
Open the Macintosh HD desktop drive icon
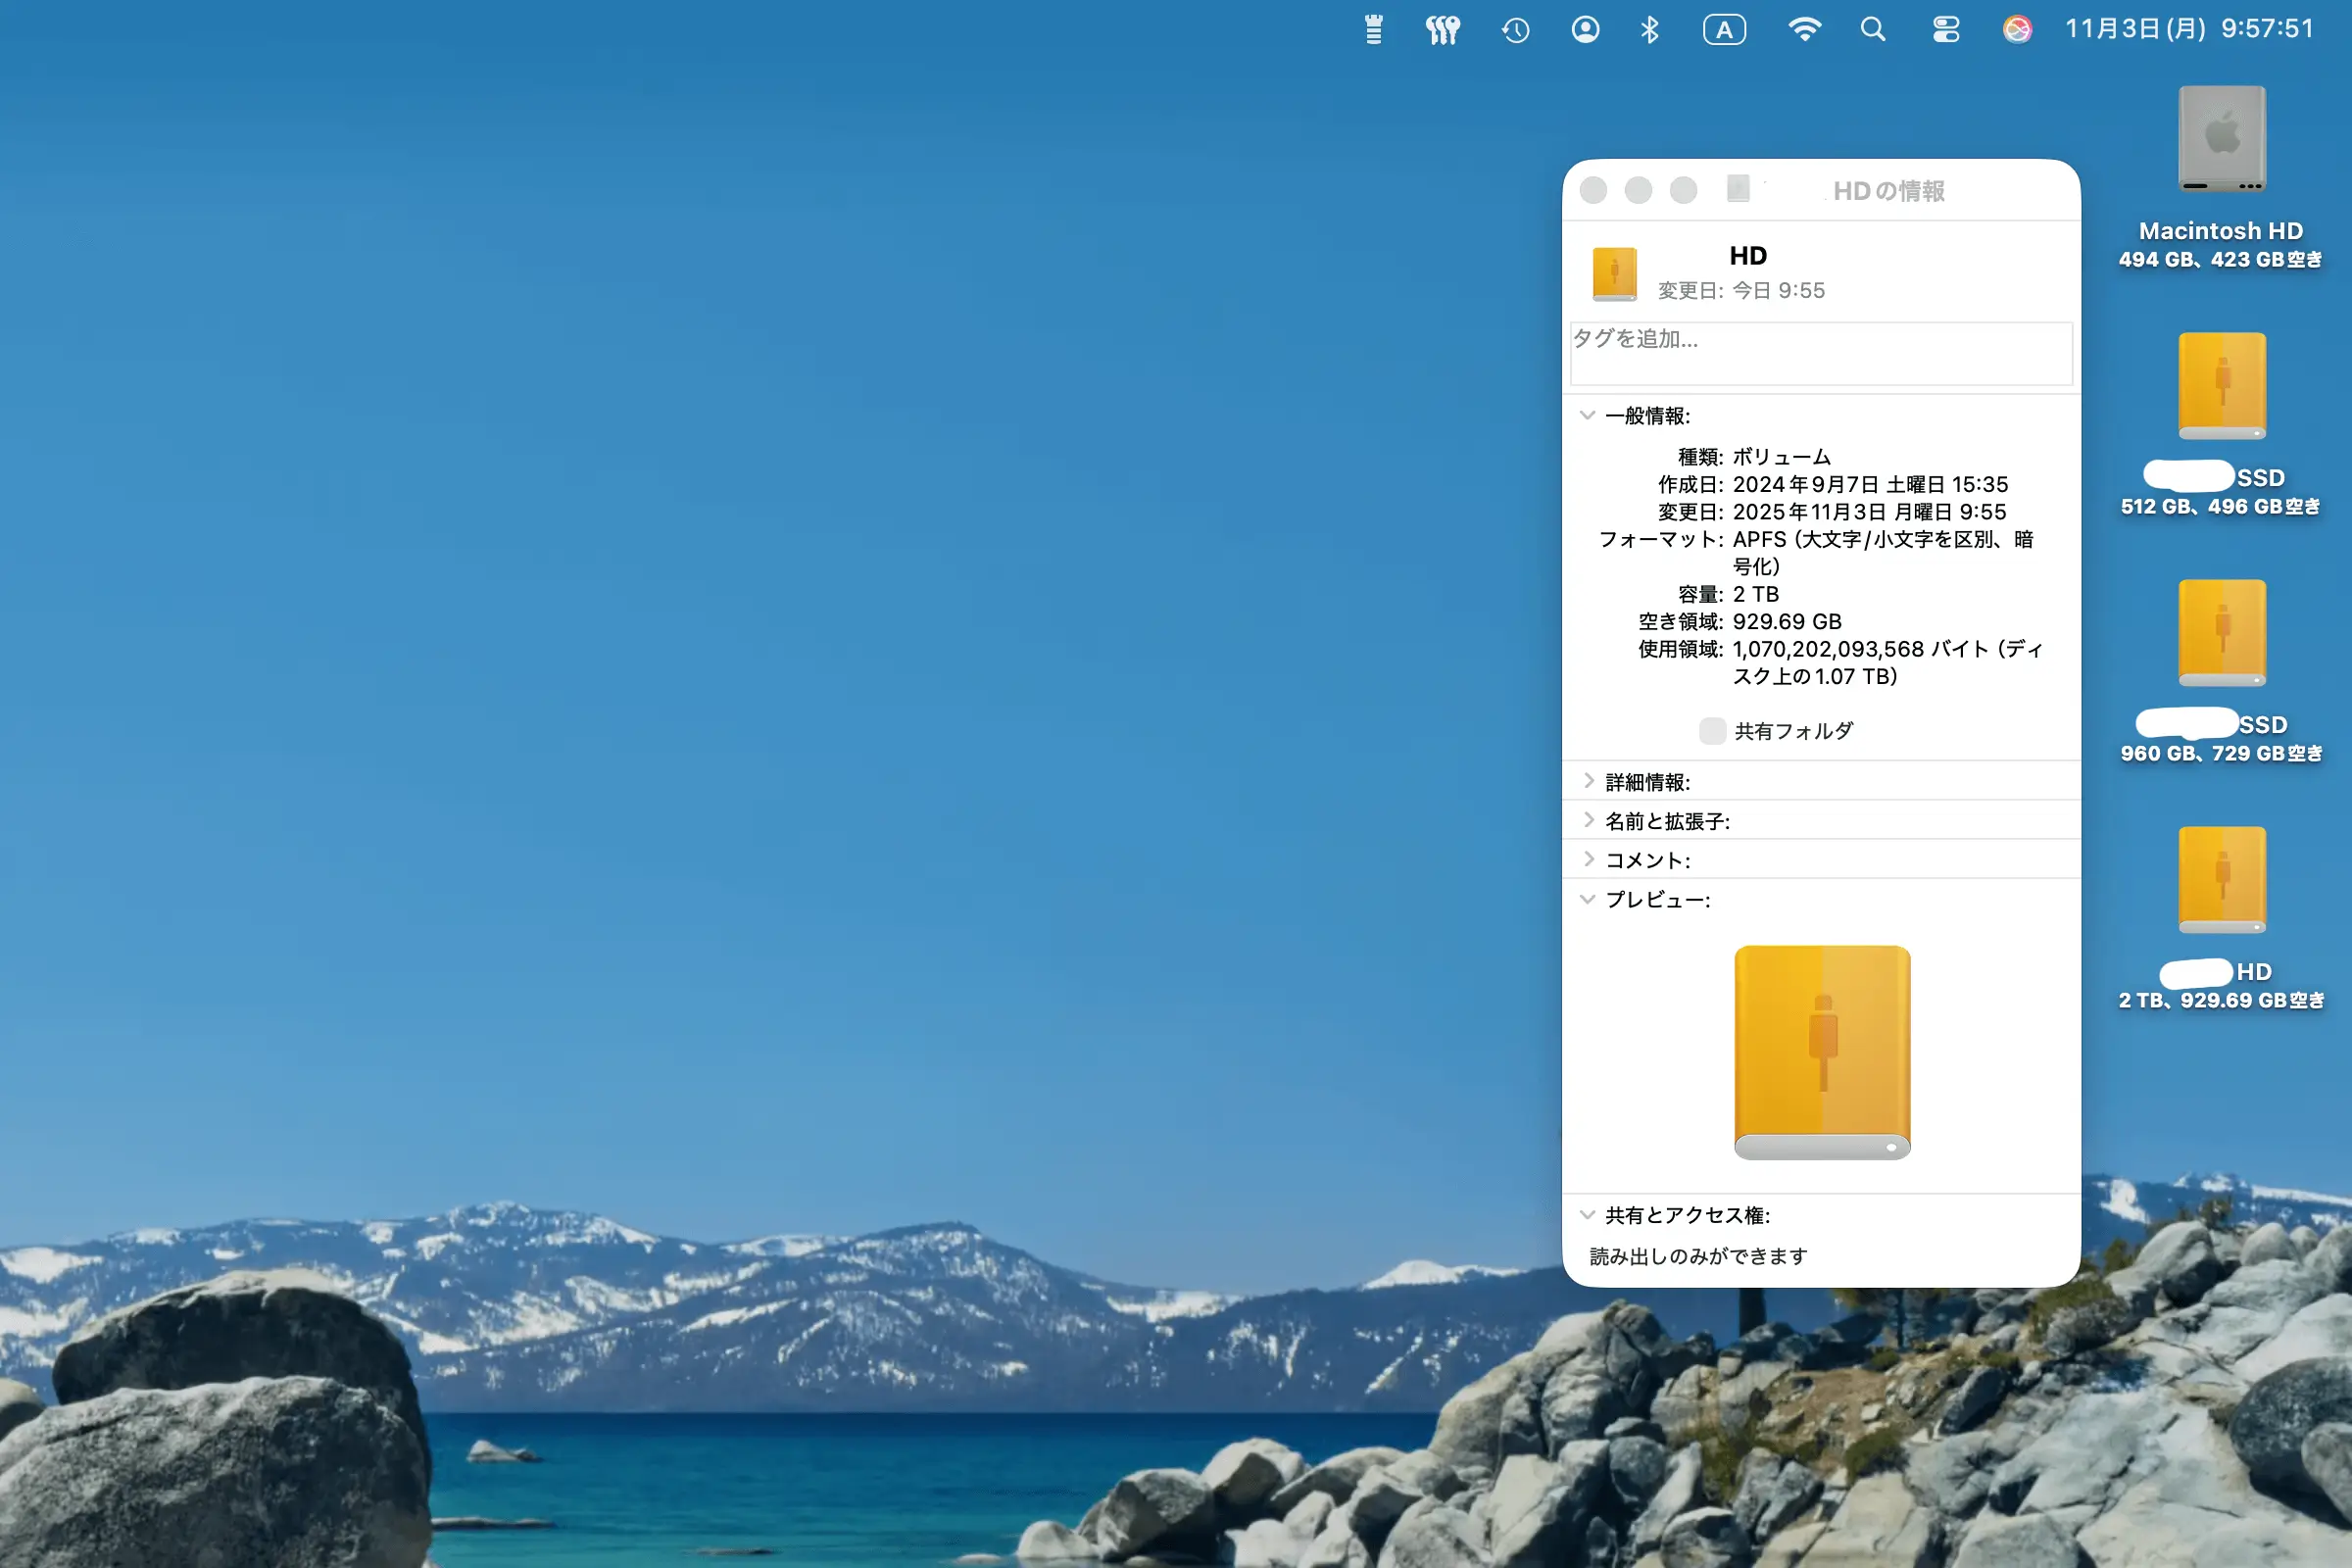click(x=2221, y=139)
